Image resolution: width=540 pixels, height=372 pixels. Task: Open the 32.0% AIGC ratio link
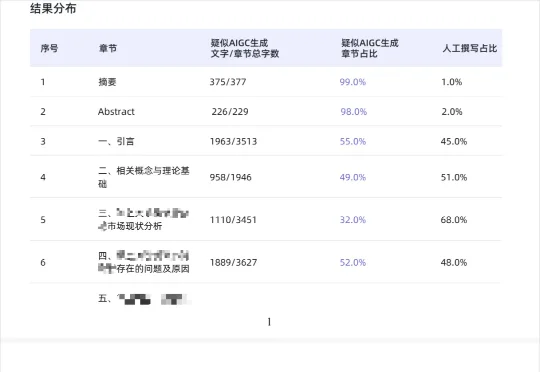[x=353, y=220]
